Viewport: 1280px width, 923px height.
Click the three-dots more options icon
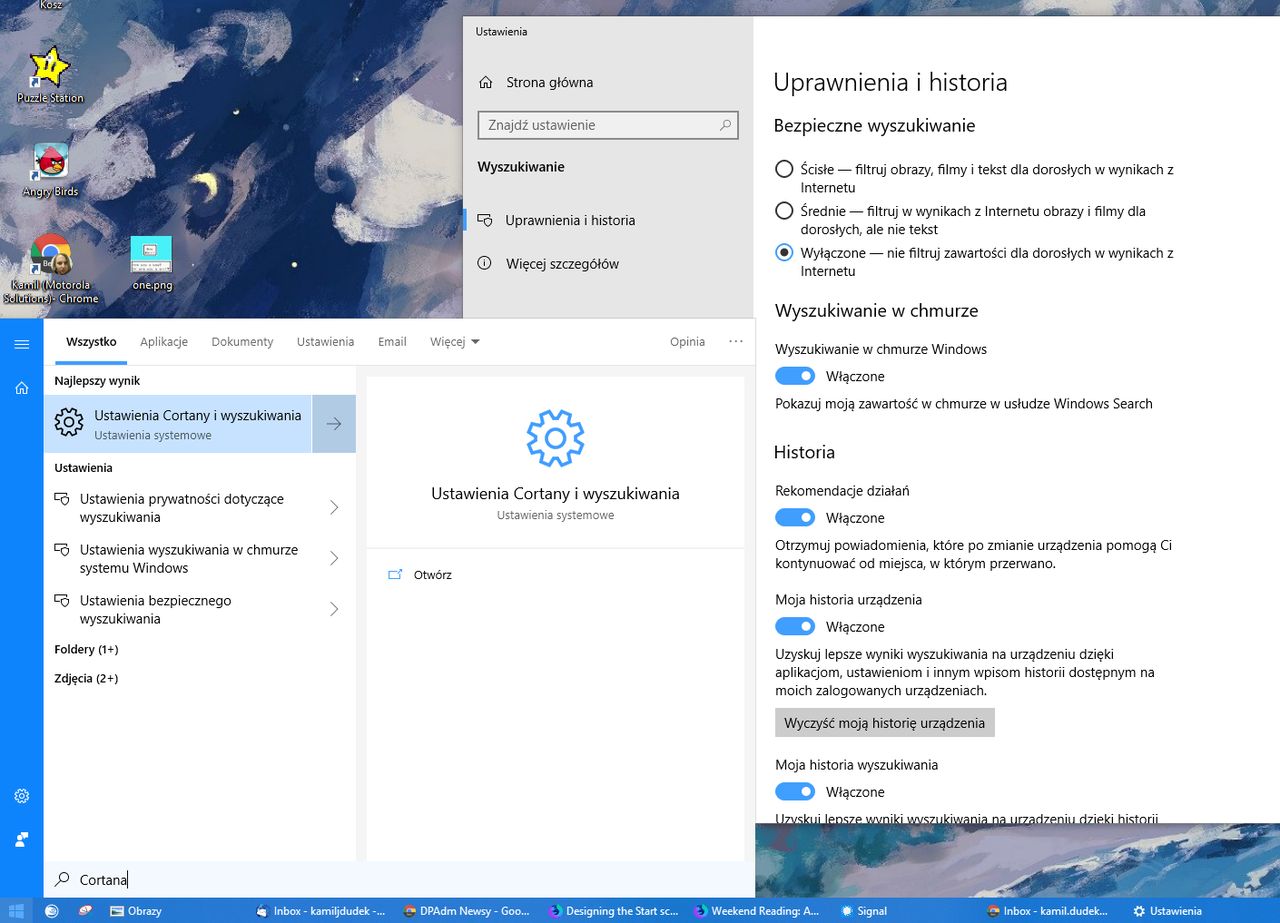coord(736,341)
